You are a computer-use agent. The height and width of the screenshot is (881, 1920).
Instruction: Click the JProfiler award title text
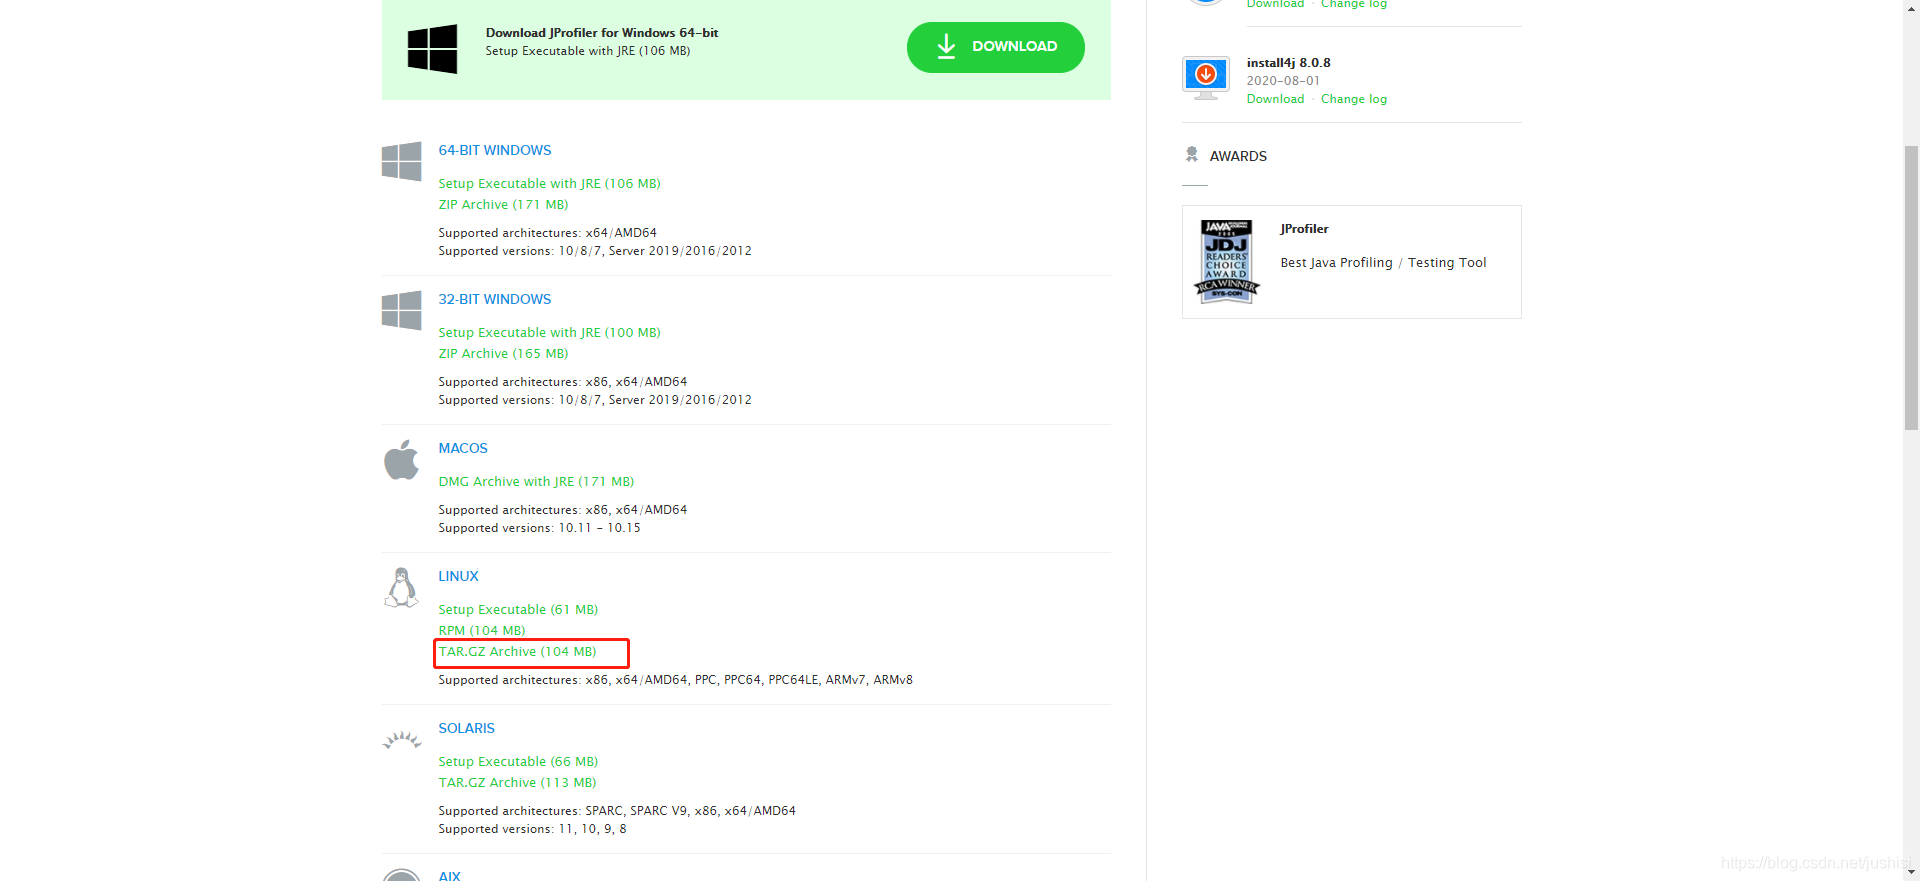pos(1304,229)
